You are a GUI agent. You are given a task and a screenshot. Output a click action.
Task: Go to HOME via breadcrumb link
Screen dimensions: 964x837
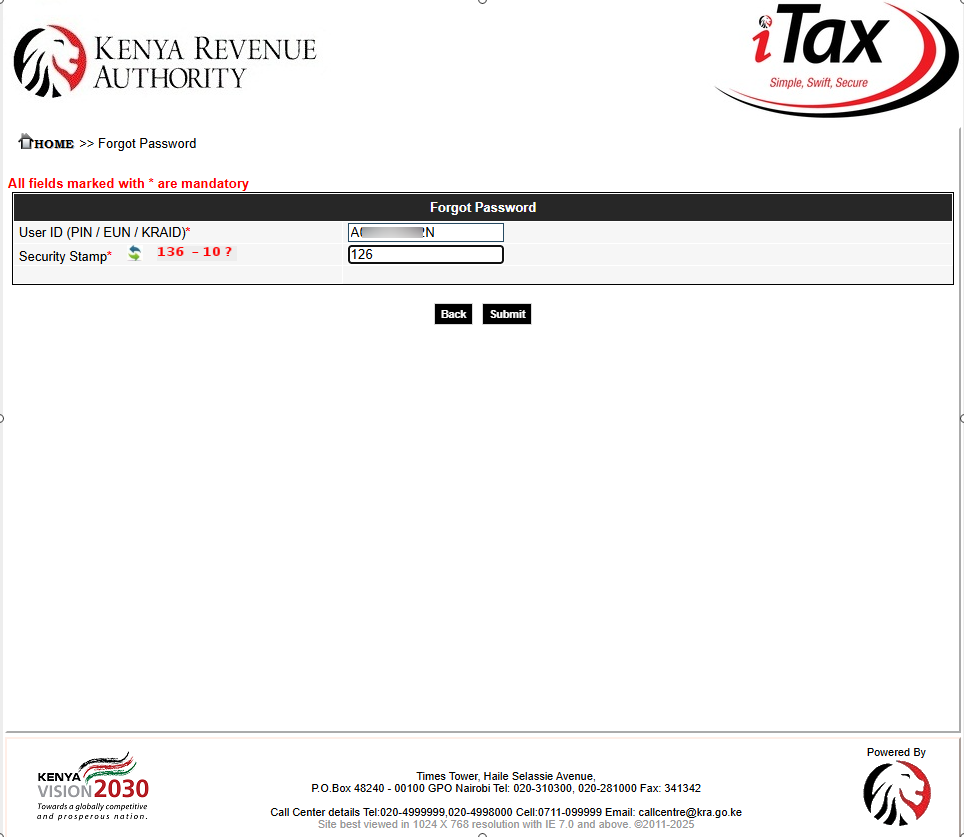[54, 144]
